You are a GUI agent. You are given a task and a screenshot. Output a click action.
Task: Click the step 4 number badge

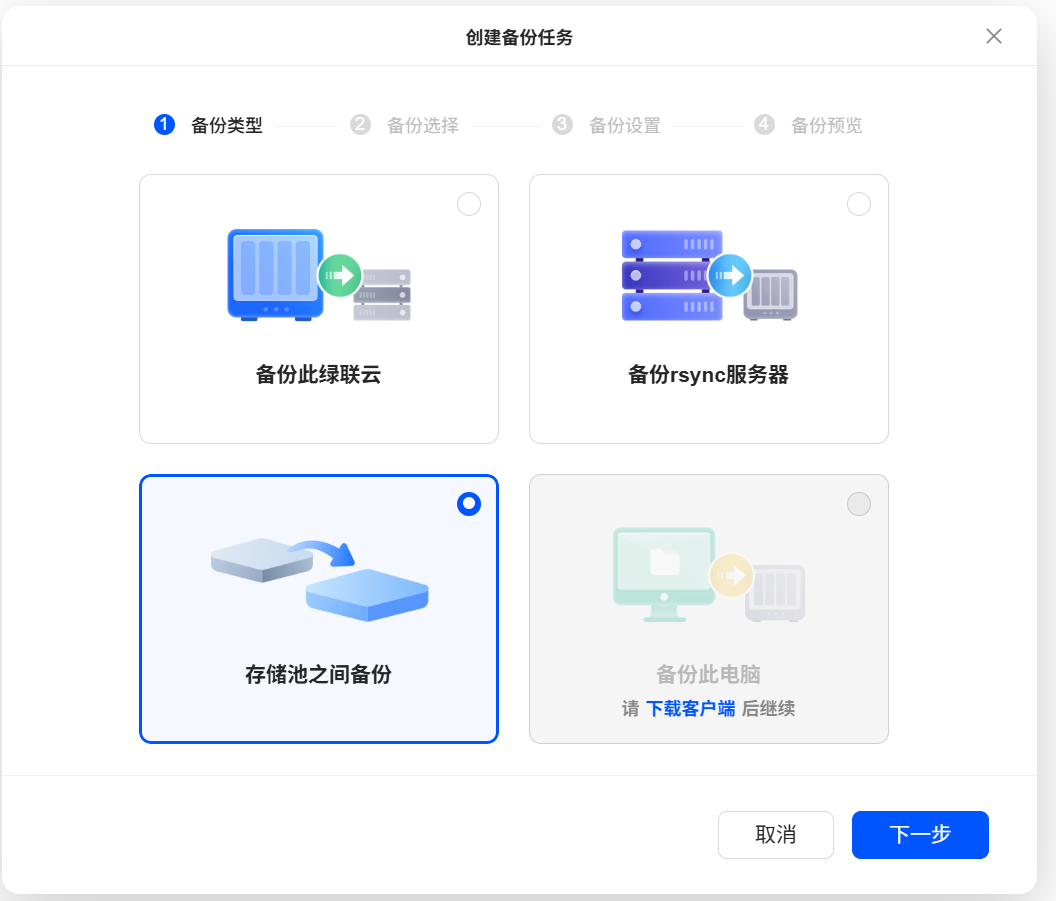(764, 125)
